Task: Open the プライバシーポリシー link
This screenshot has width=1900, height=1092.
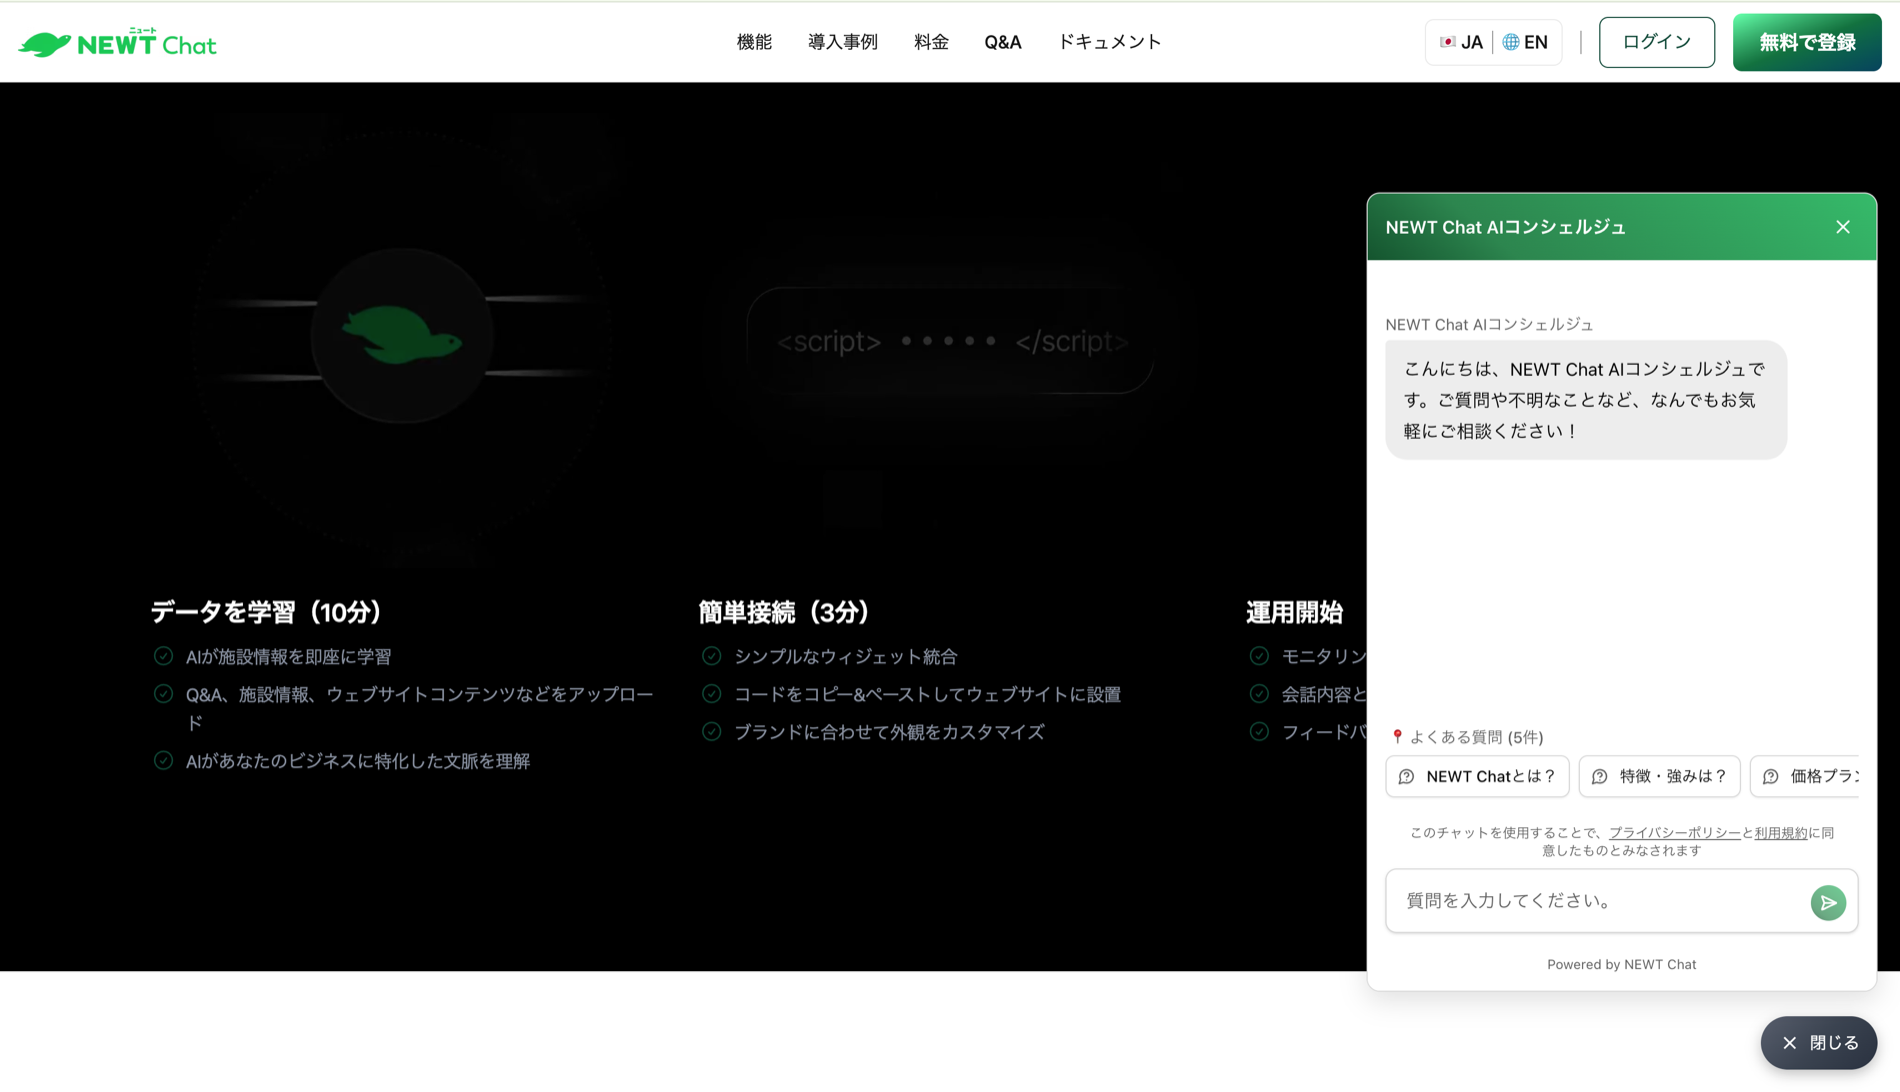Action: coord(1673,832)
